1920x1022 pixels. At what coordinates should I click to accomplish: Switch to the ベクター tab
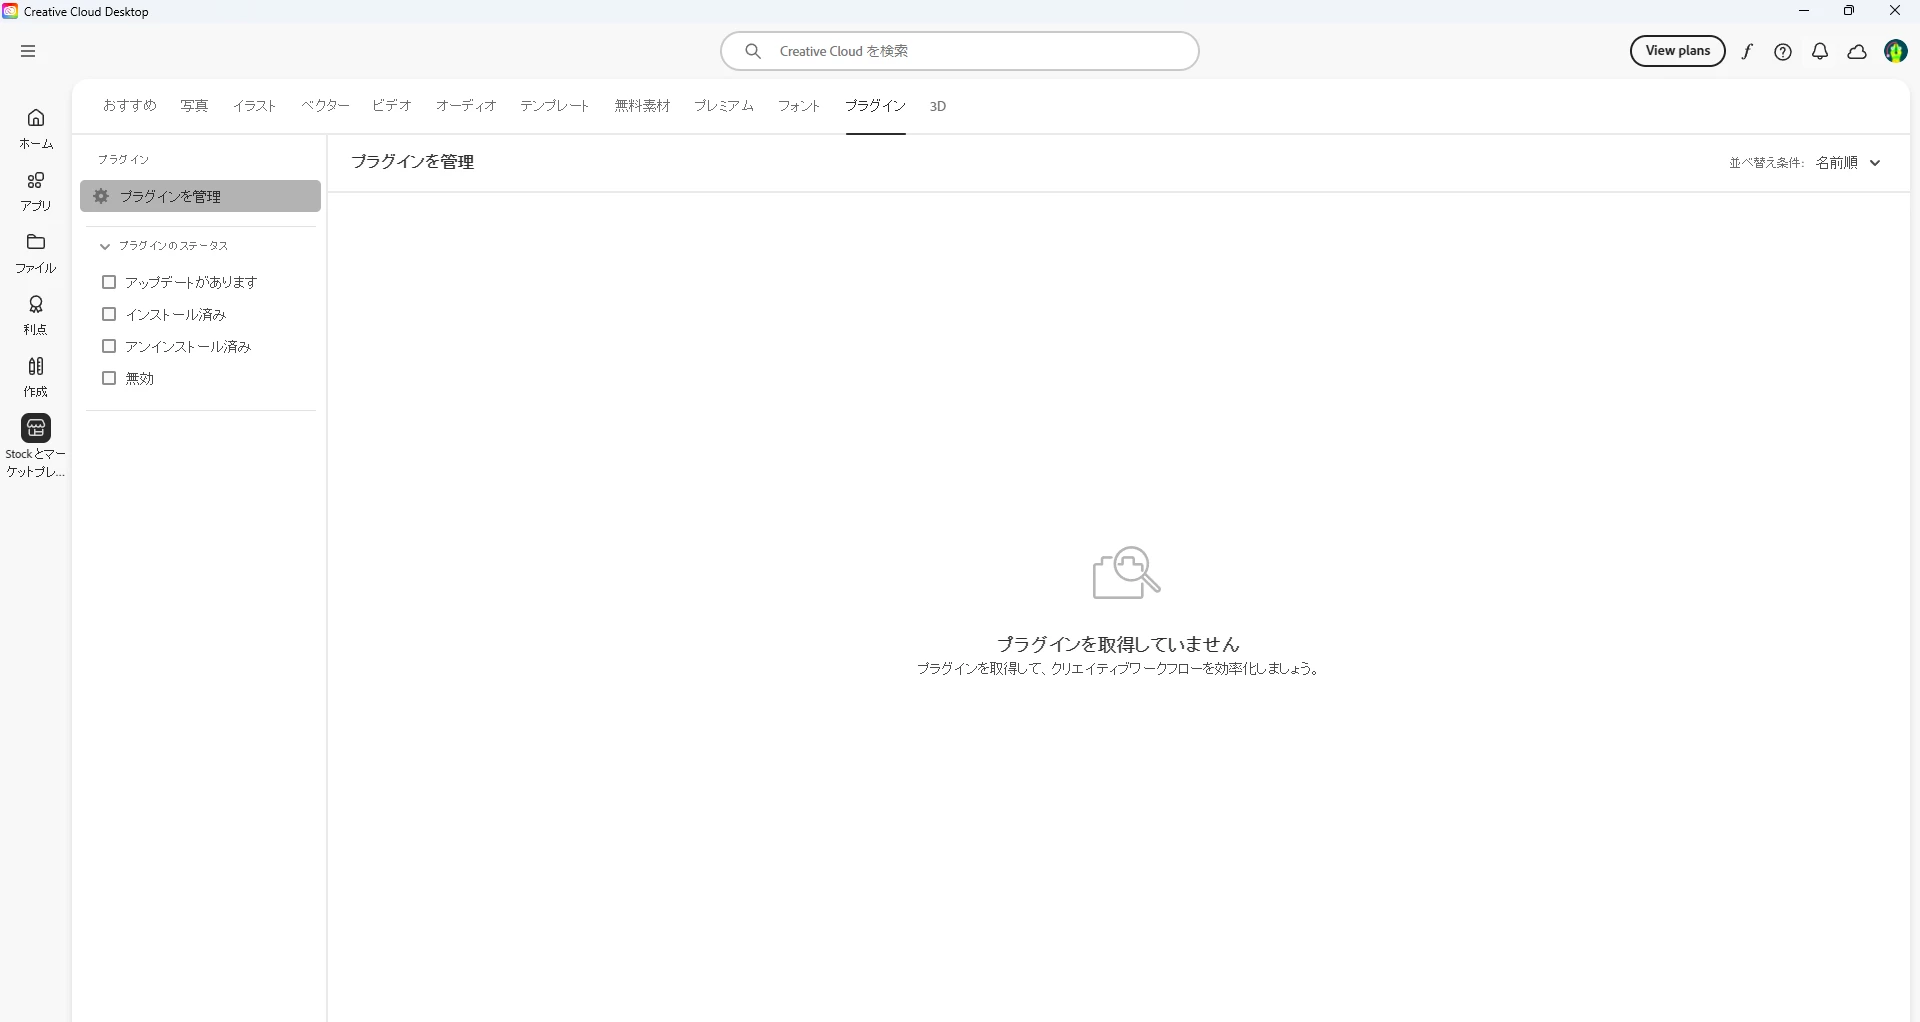point(325,105)
